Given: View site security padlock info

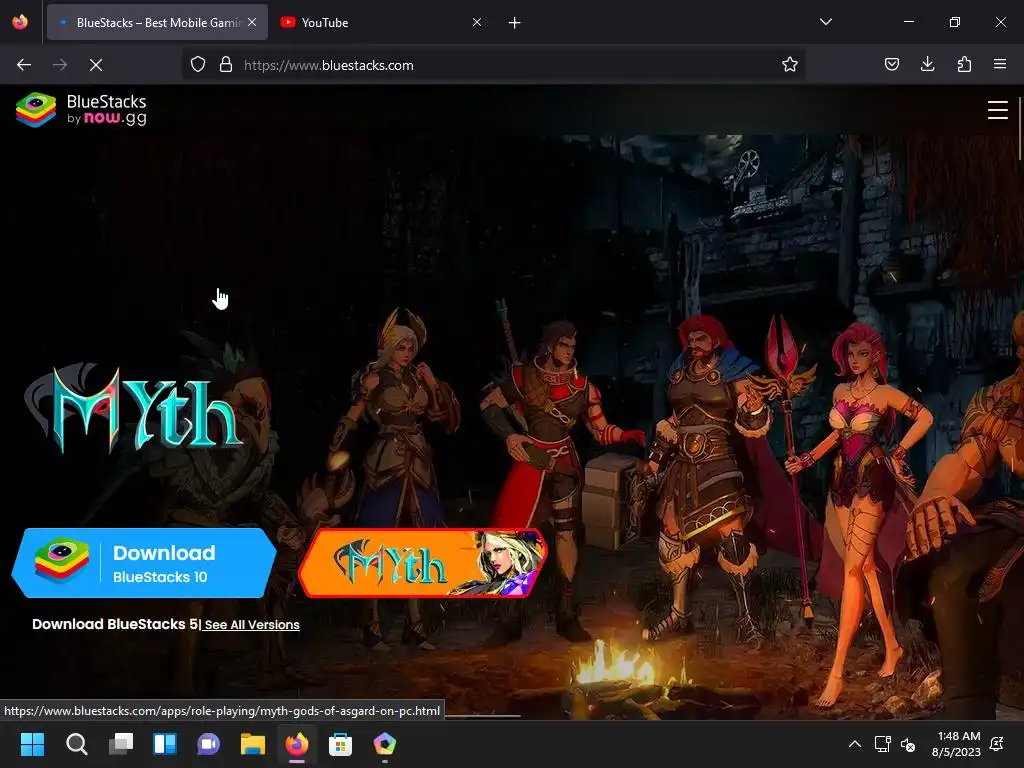Looking at the screenshot, I should pos(226,65).
